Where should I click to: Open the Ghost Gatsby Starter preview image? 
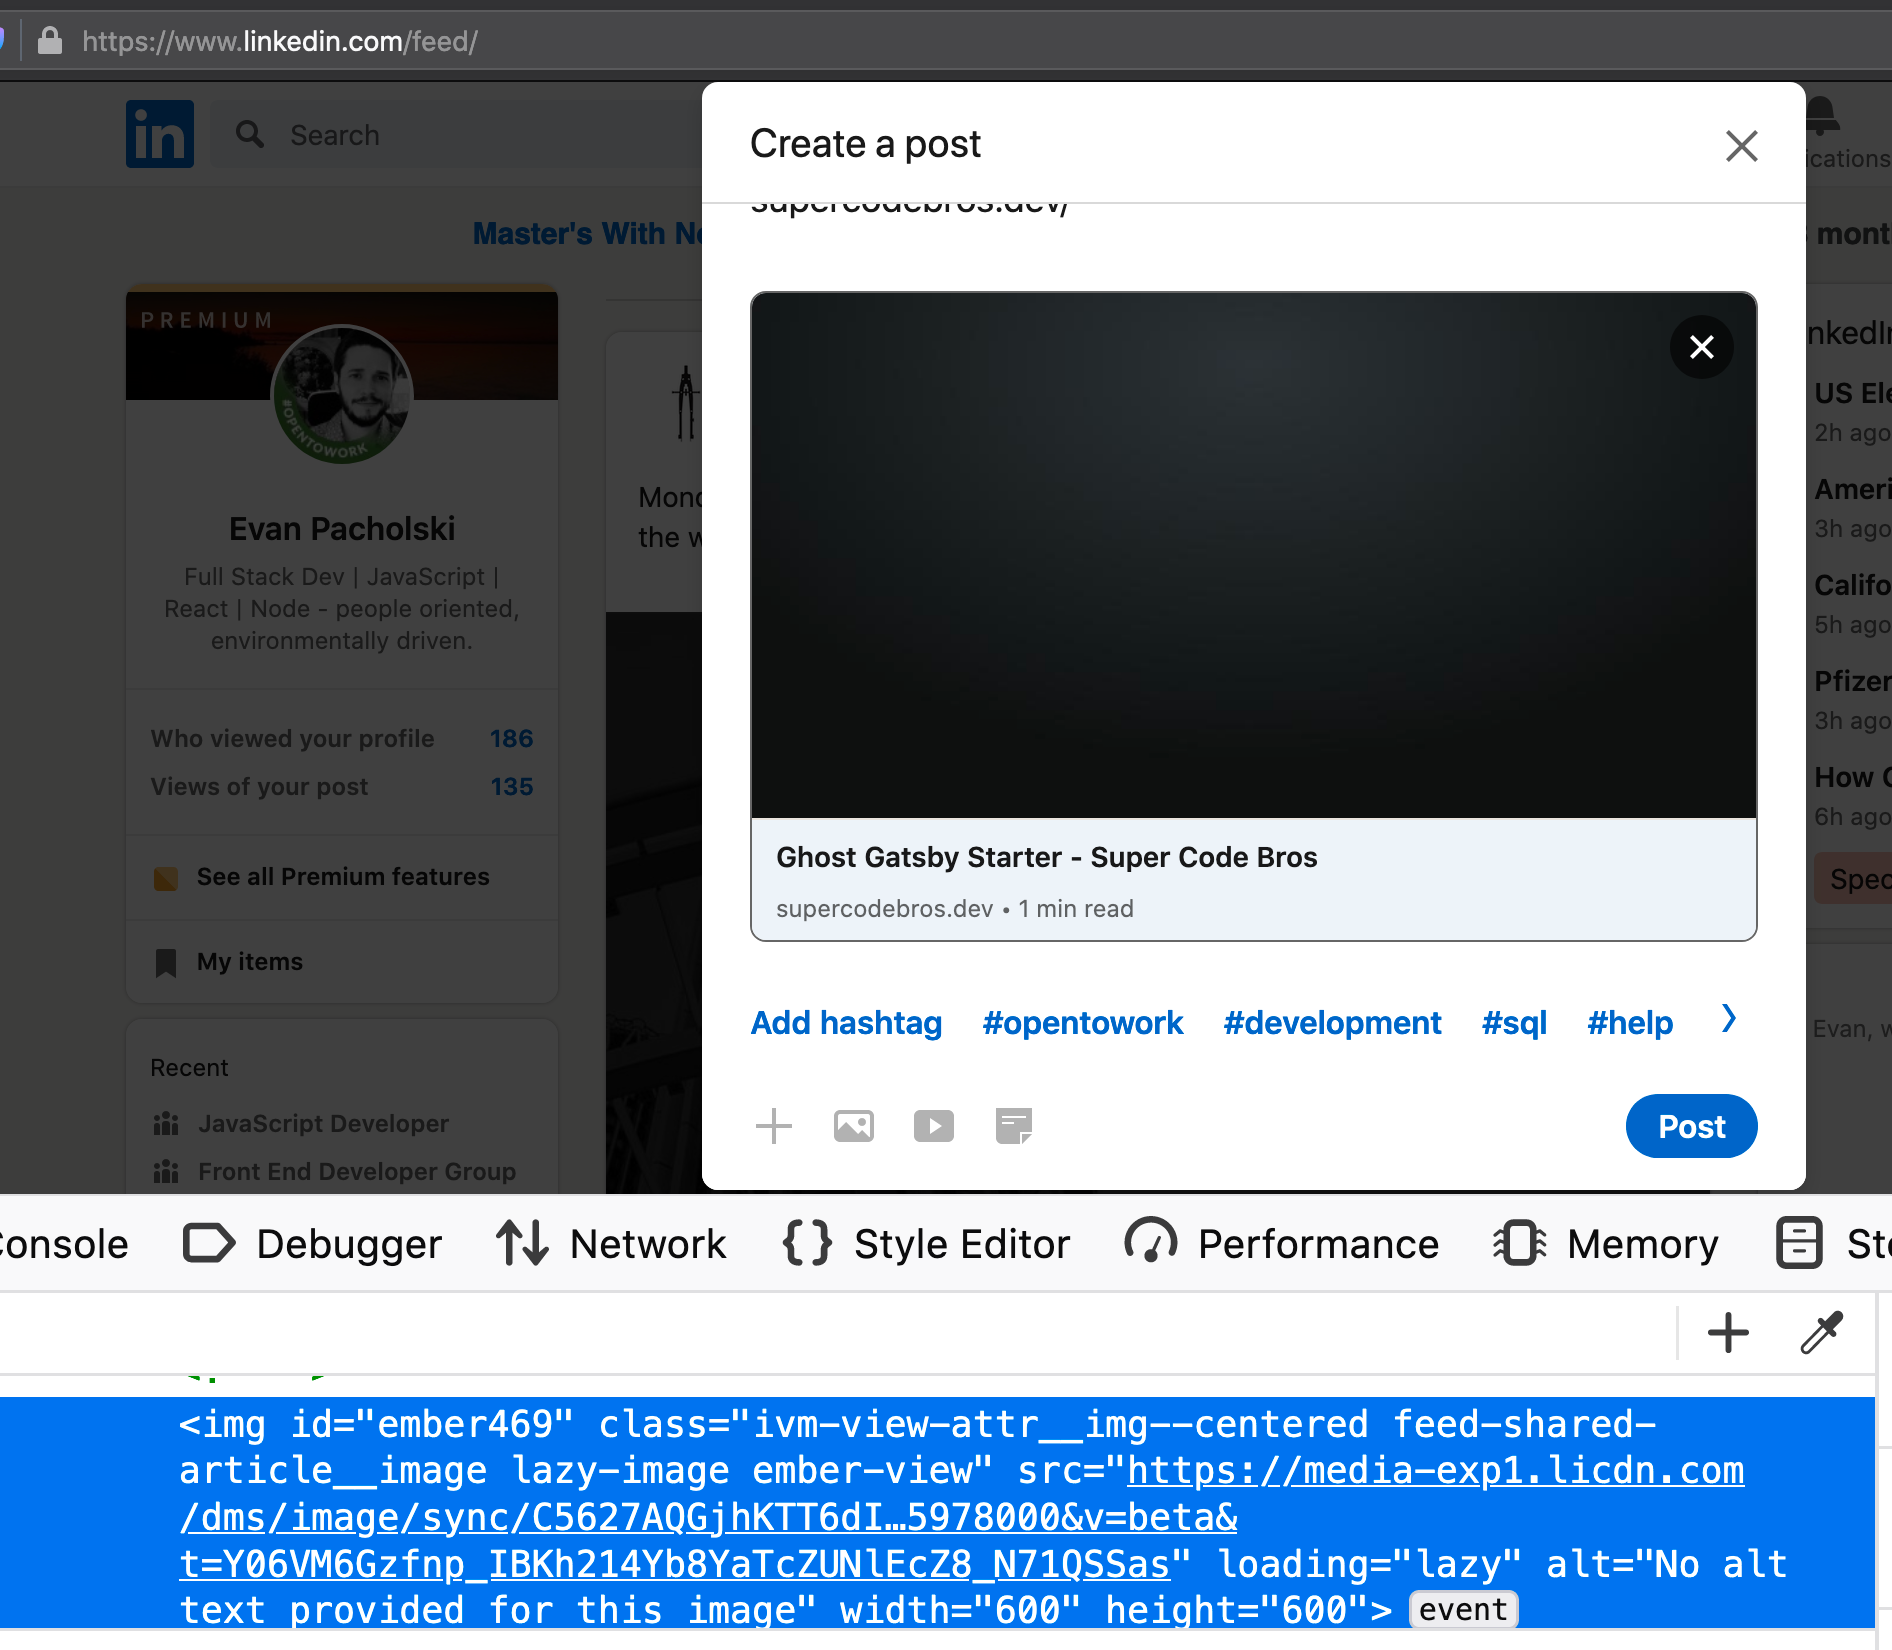[x=1253, y=556]
